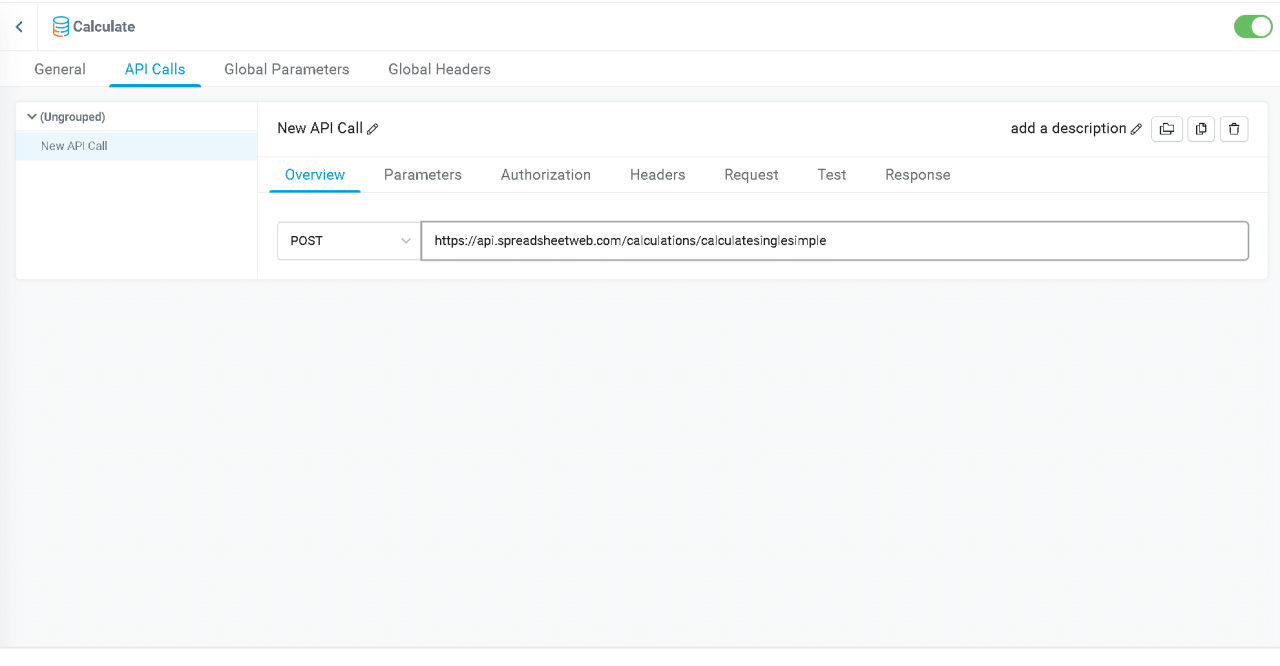Click the pencil icon next to add a description

[1137, 129]
